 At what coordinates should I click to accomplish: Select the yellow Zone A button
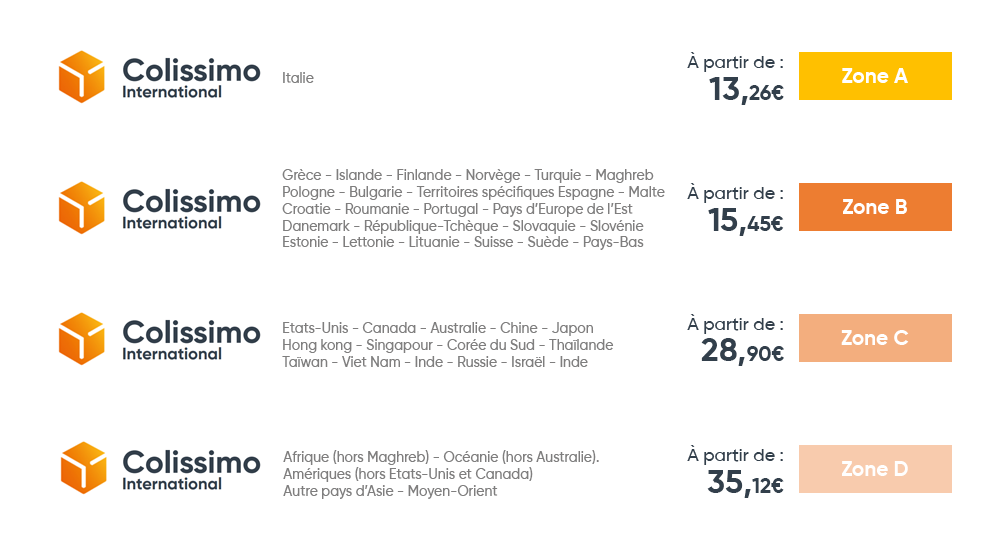(x=875, y=76)
